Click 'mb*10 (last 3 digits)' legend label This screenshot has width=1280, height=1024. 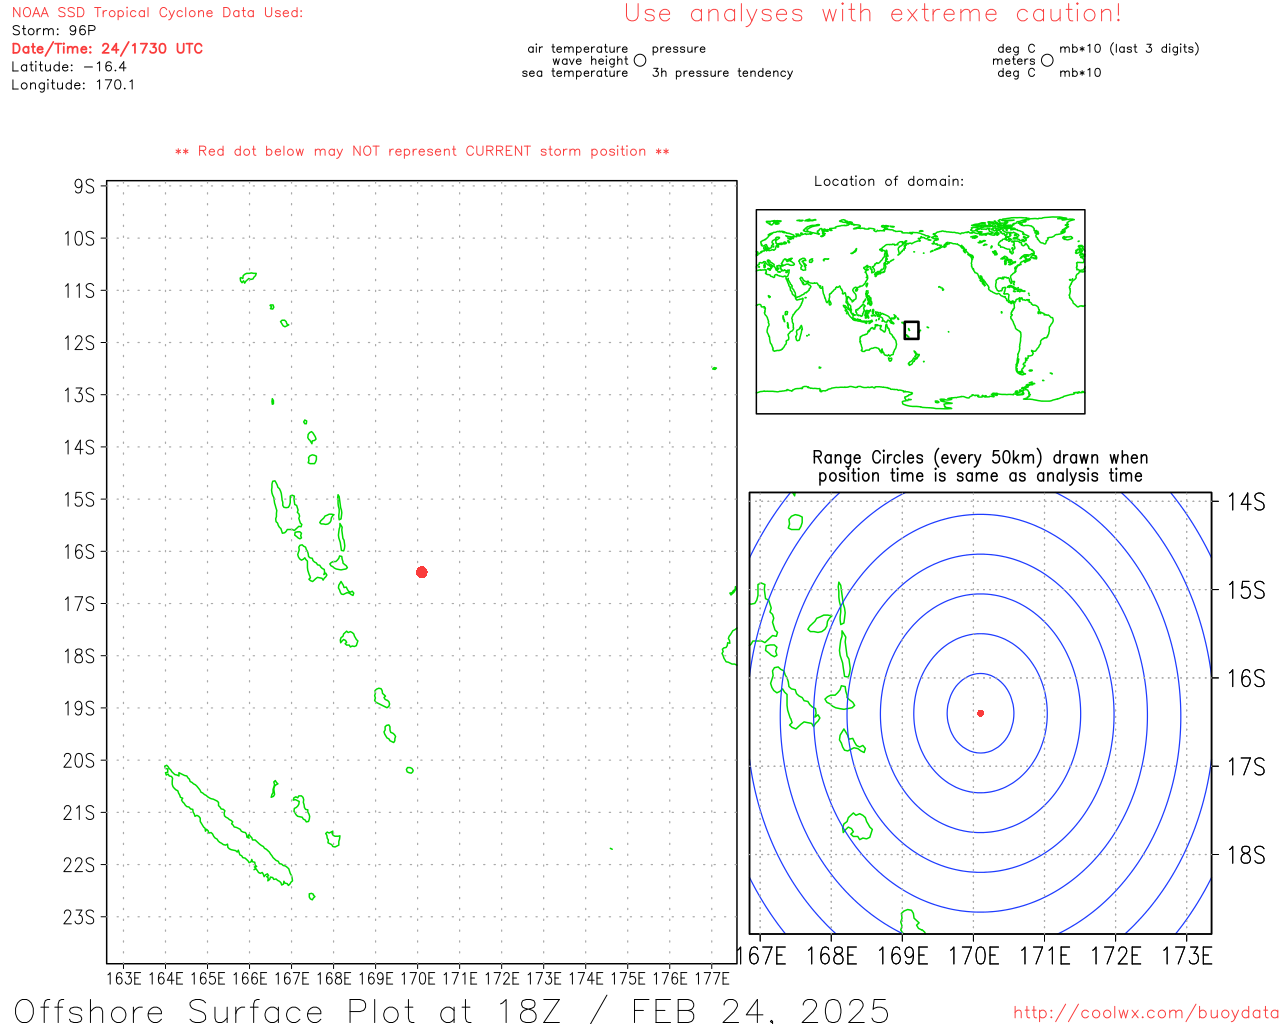click(1129, 49)
